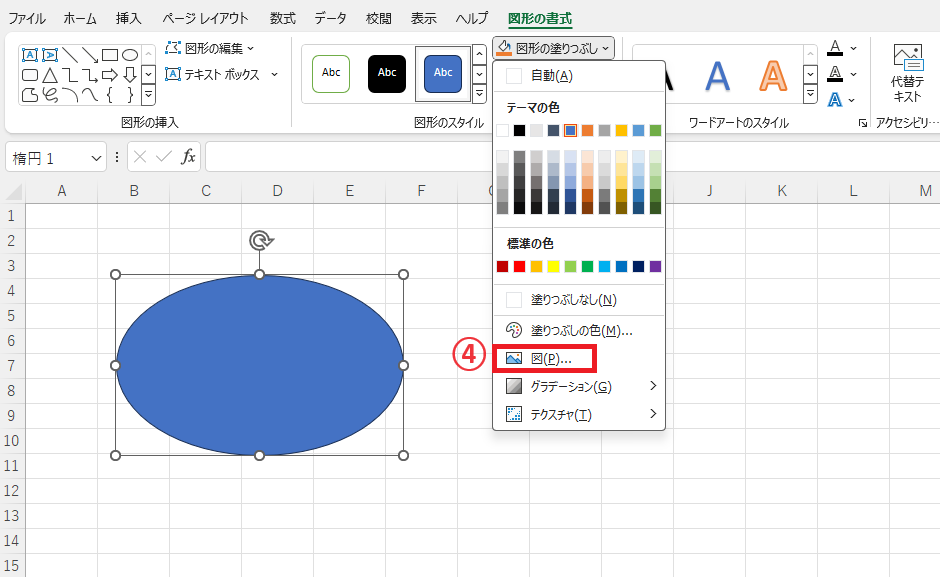Pick the black theme color swatch

pos(519,130)
